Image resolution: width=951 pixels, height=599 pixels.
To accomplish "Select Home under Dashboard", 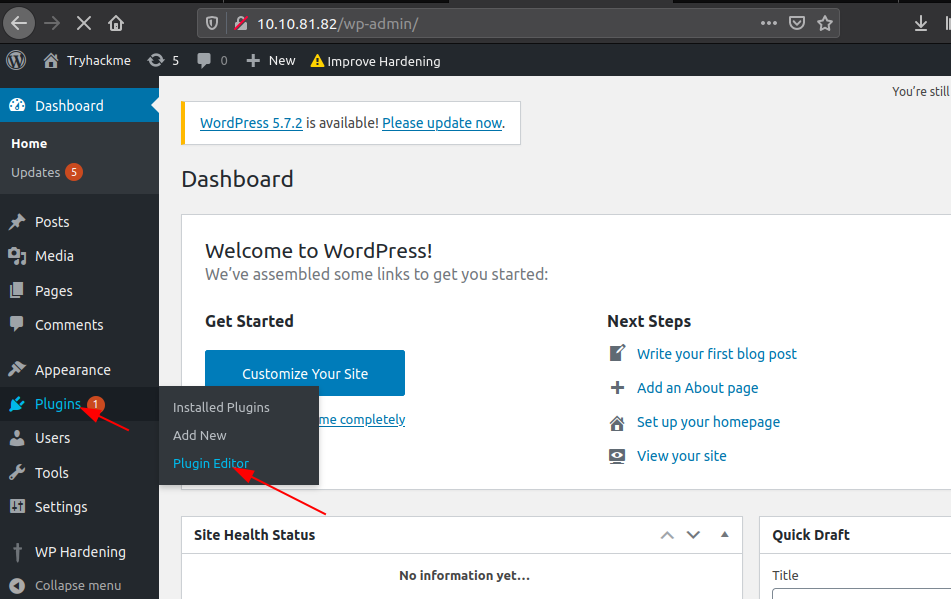I will pyautogui.click(x=29, y=144).
